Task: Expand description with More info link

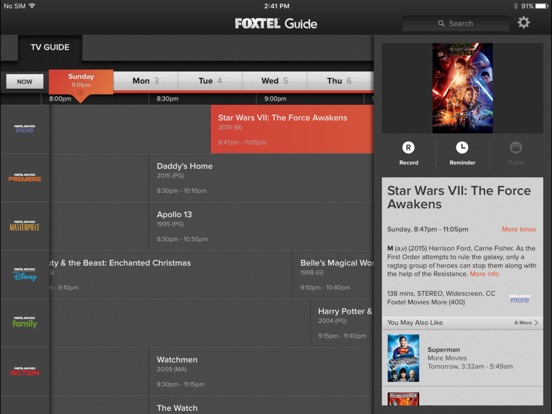Action: coord(484,274)
